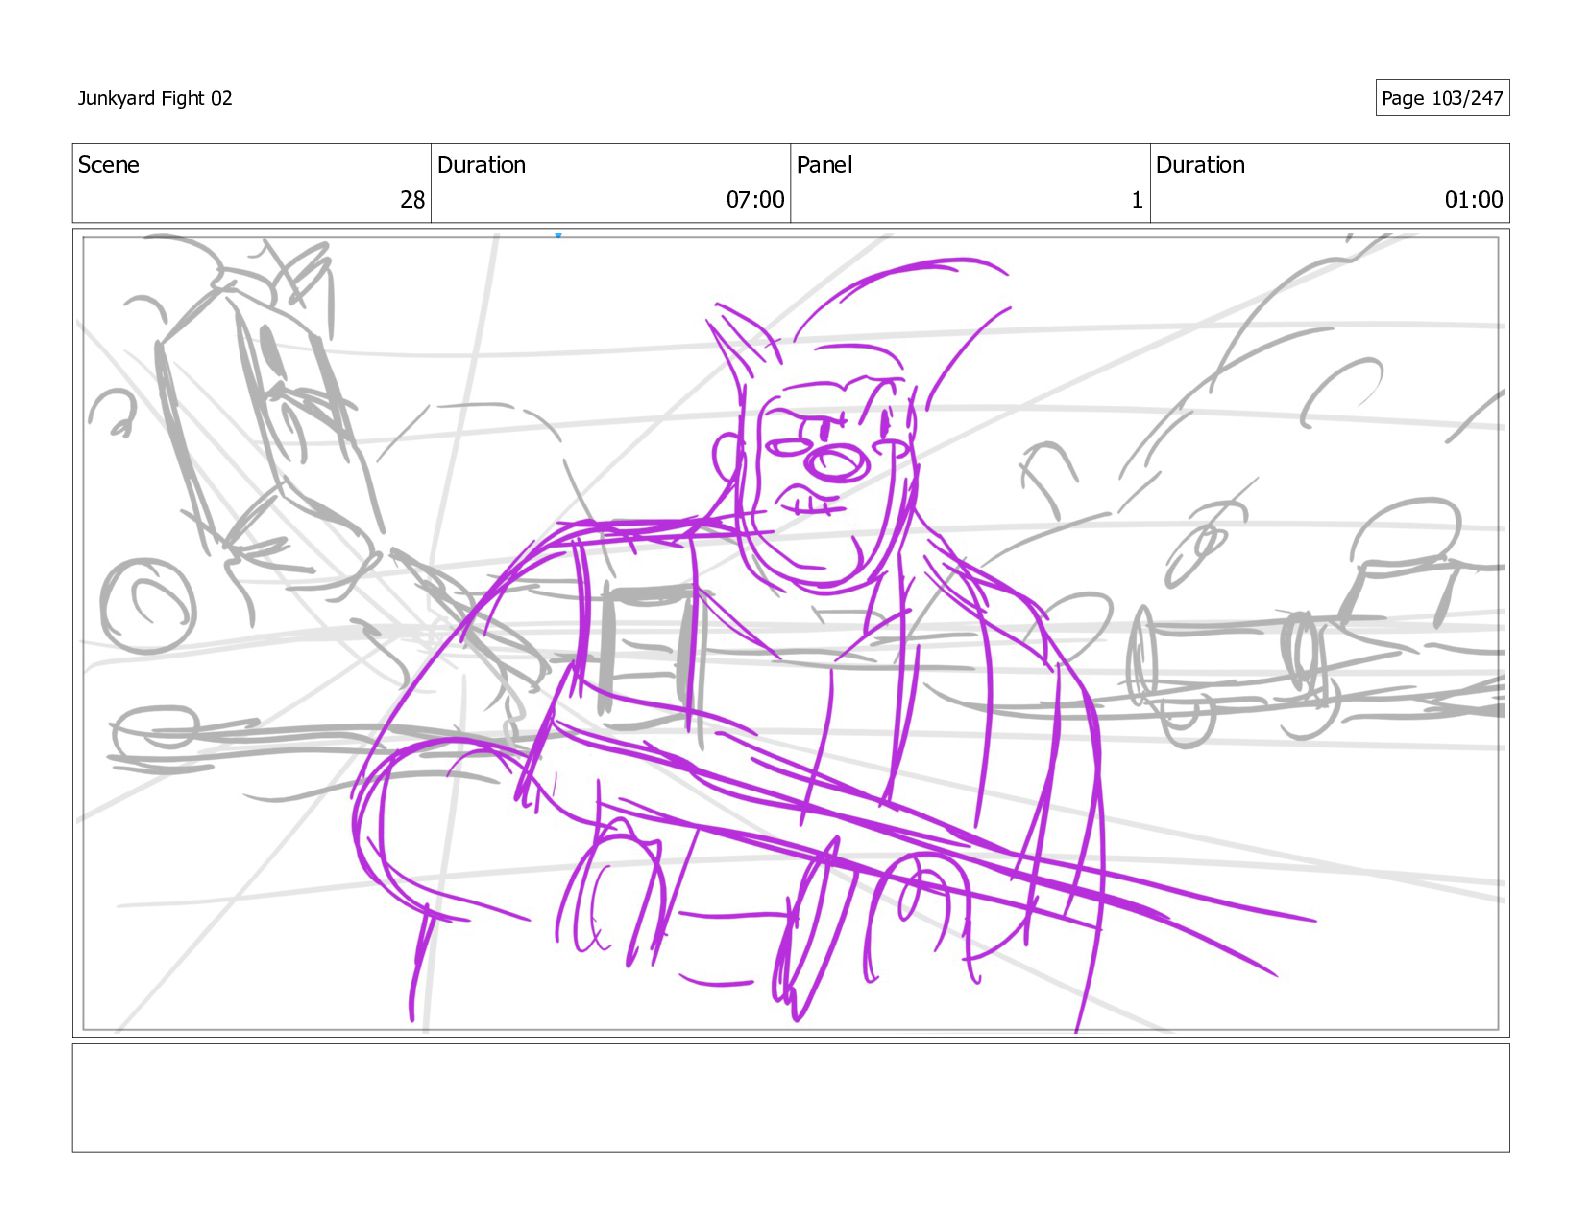Click the empty notes box below the panel
This screenshot has height=1224, width=1584.
(790, 1098)
